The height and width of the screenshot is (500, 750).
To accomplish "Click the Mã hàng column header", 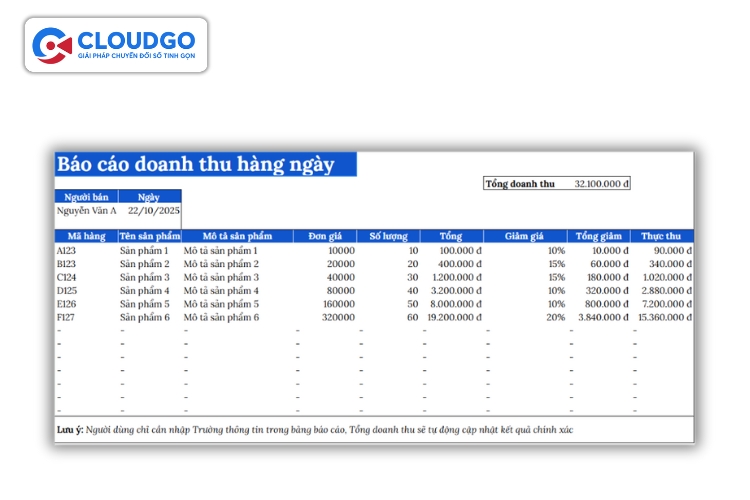I will pyautogui.click(x=81, y=237).
